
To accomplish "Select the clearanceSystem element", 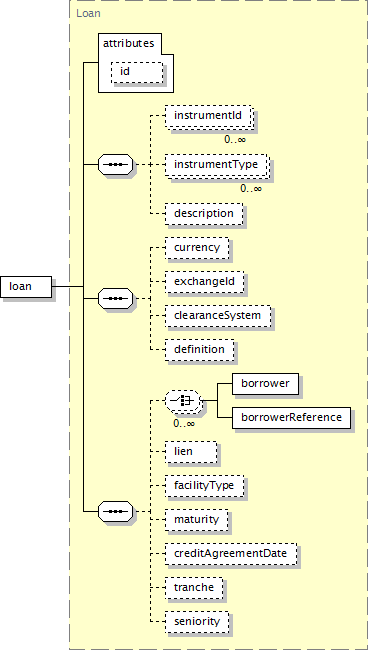I will tap(218, 316).
